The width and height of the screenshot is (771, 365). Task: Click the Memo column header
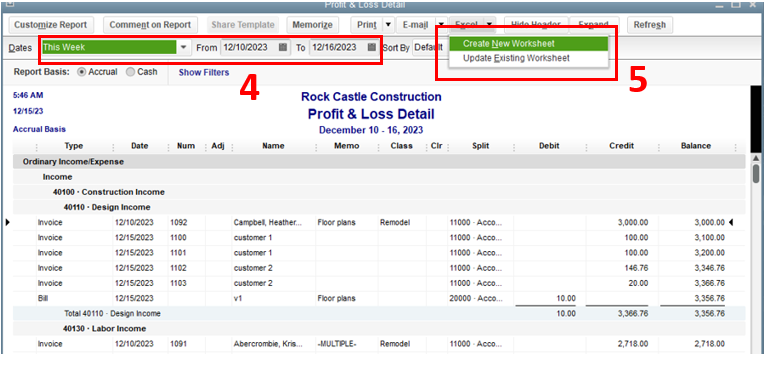(x=347, y=146)
